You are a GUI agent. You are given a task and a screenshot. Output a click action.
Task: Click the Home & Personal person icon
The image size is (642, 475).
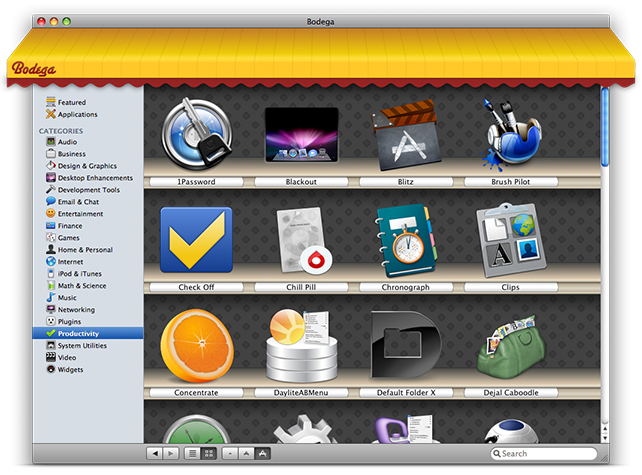click(51, 249)
